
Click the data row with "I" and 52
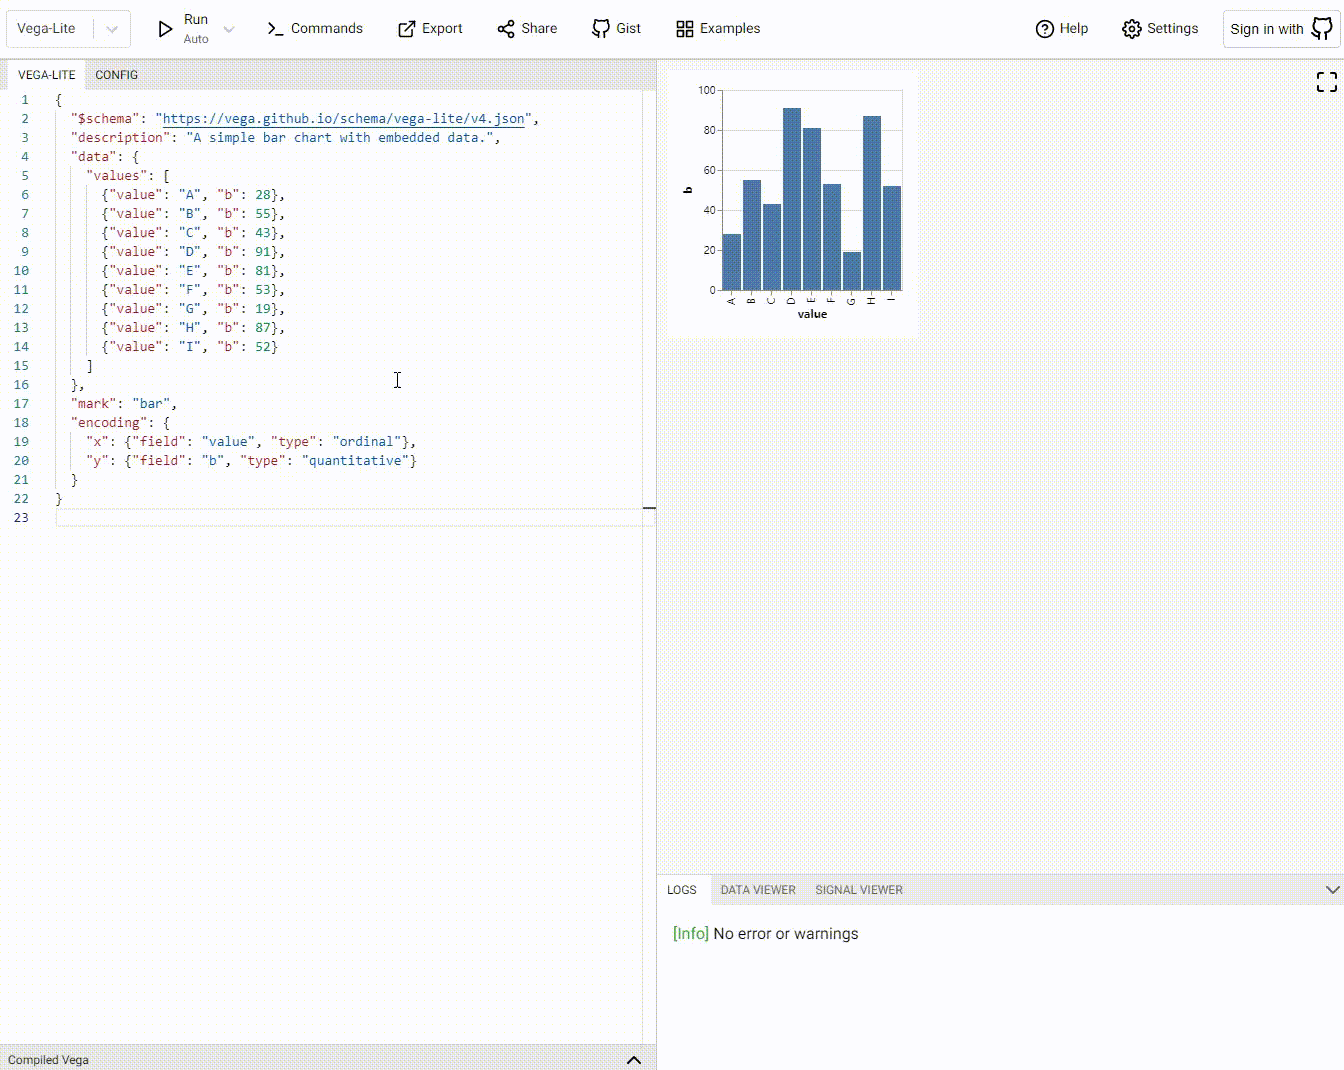[190, 347]
